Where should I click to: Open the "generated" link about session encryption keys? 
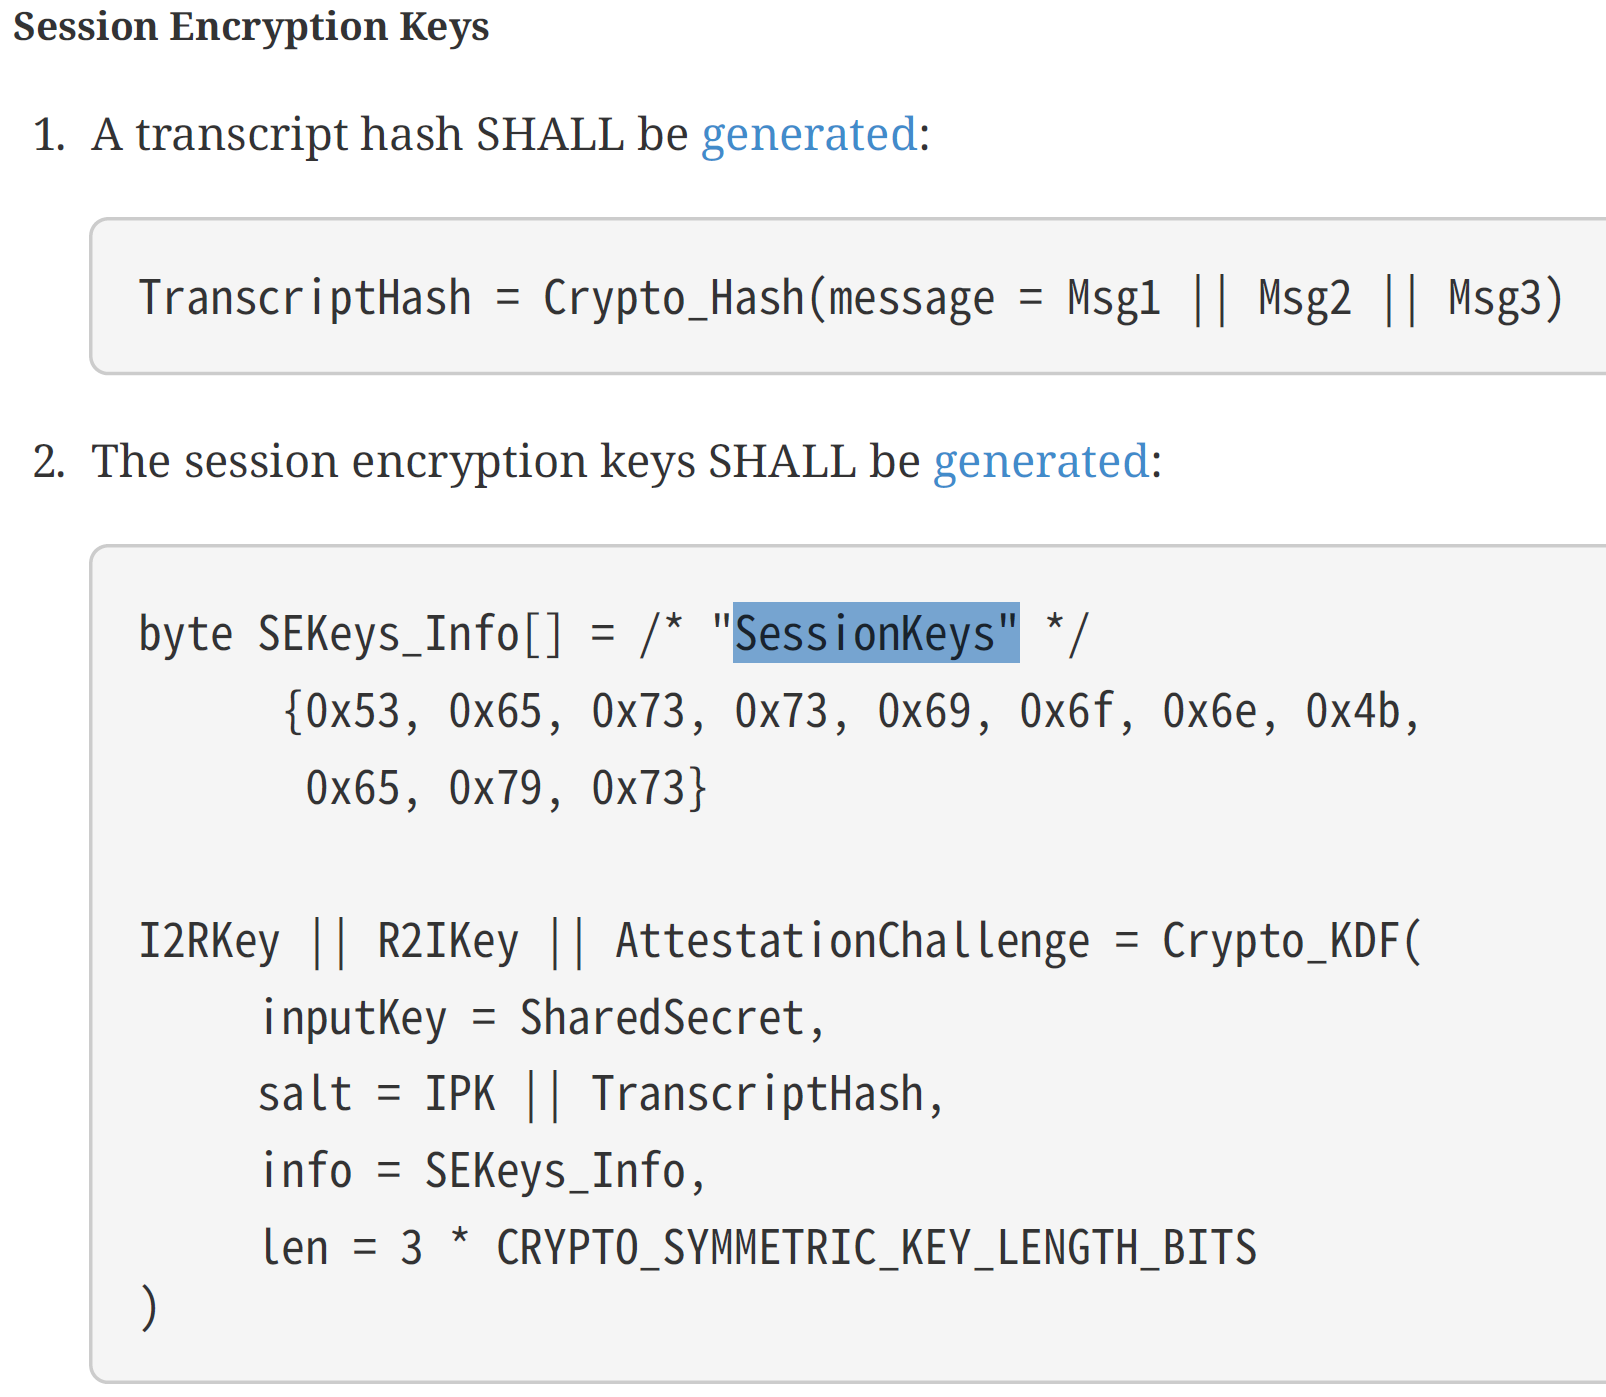click(x=1040, y=462)
